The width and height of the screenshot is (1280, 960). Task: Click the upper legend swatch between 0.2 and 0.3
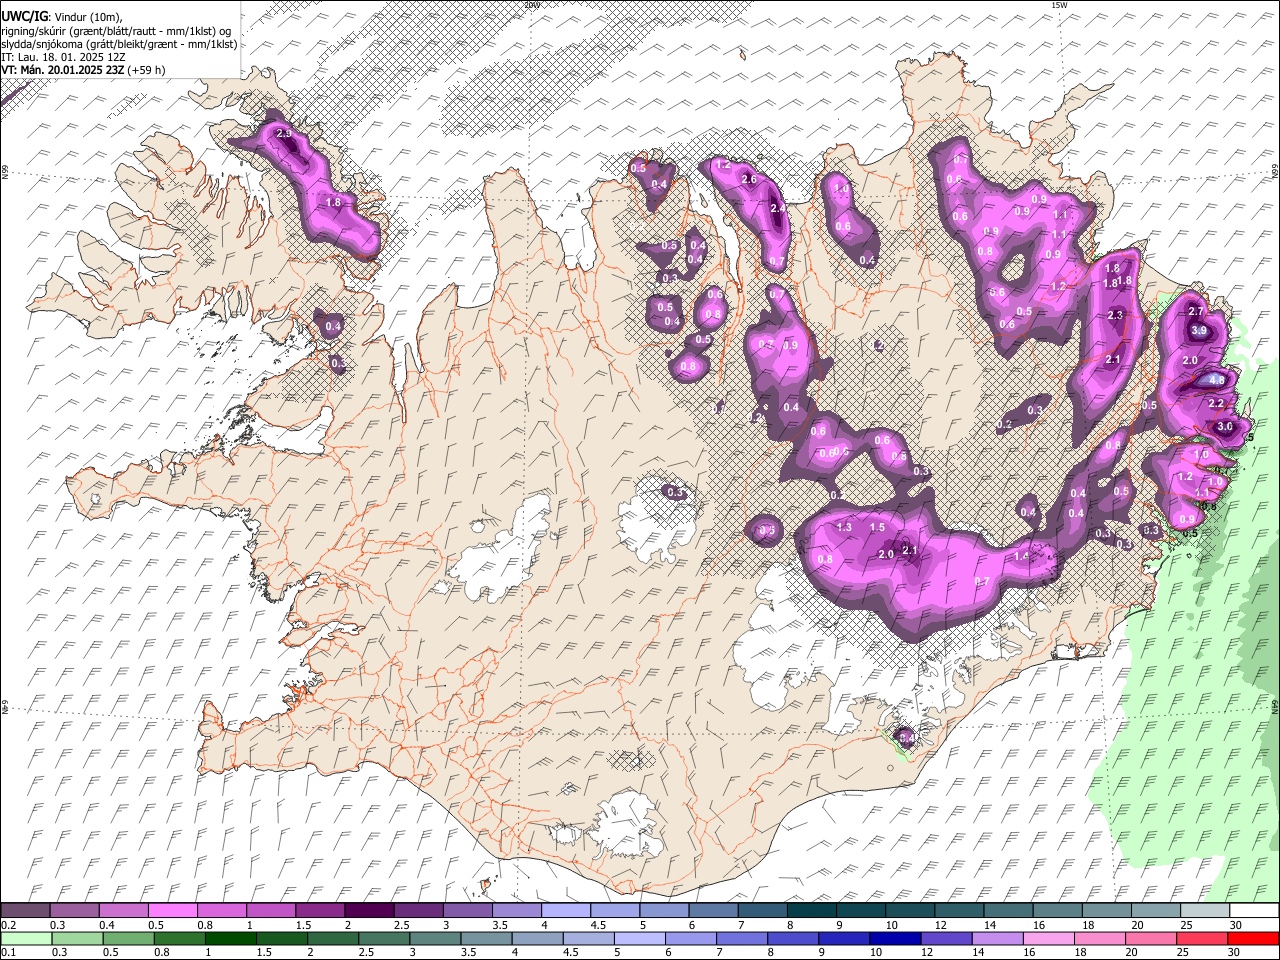click(x=25, y=910)
